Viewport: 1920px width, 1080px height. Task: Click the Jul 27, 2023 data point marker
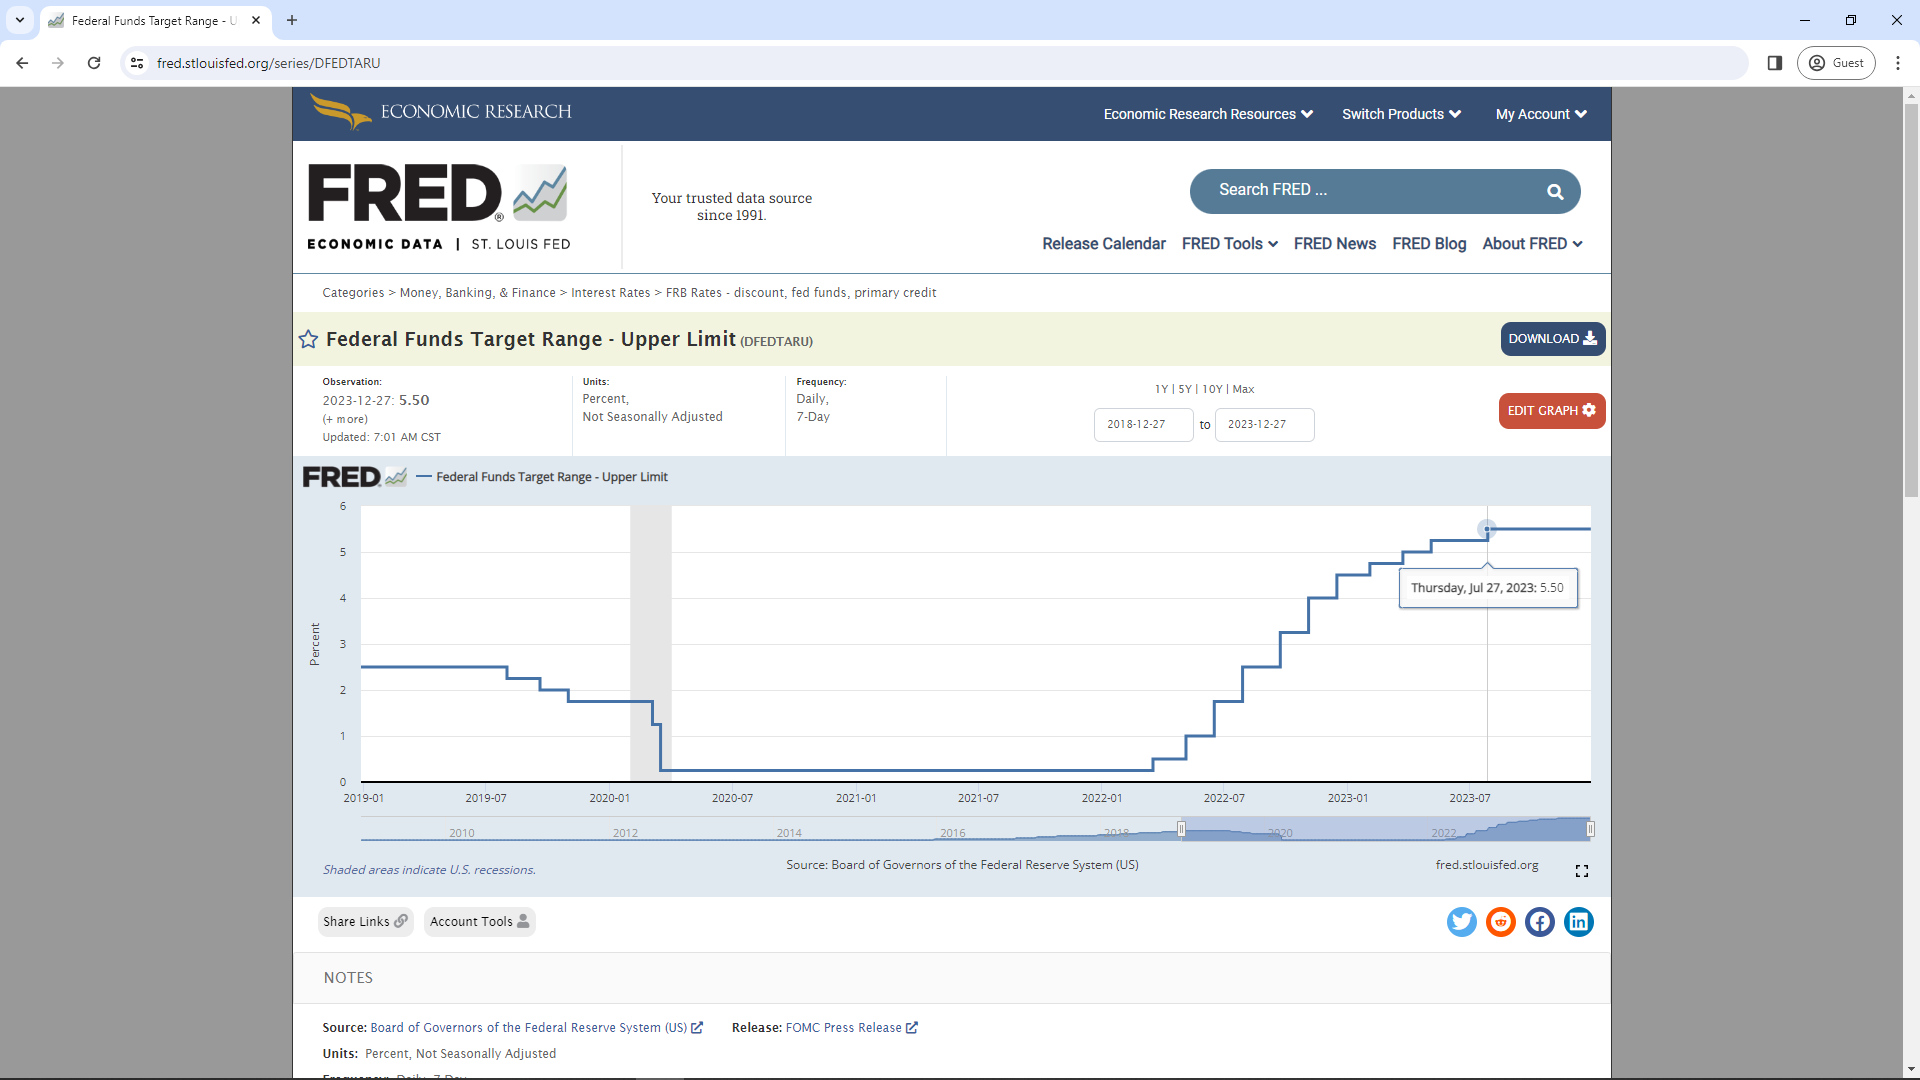click(x=1487, y=529)
